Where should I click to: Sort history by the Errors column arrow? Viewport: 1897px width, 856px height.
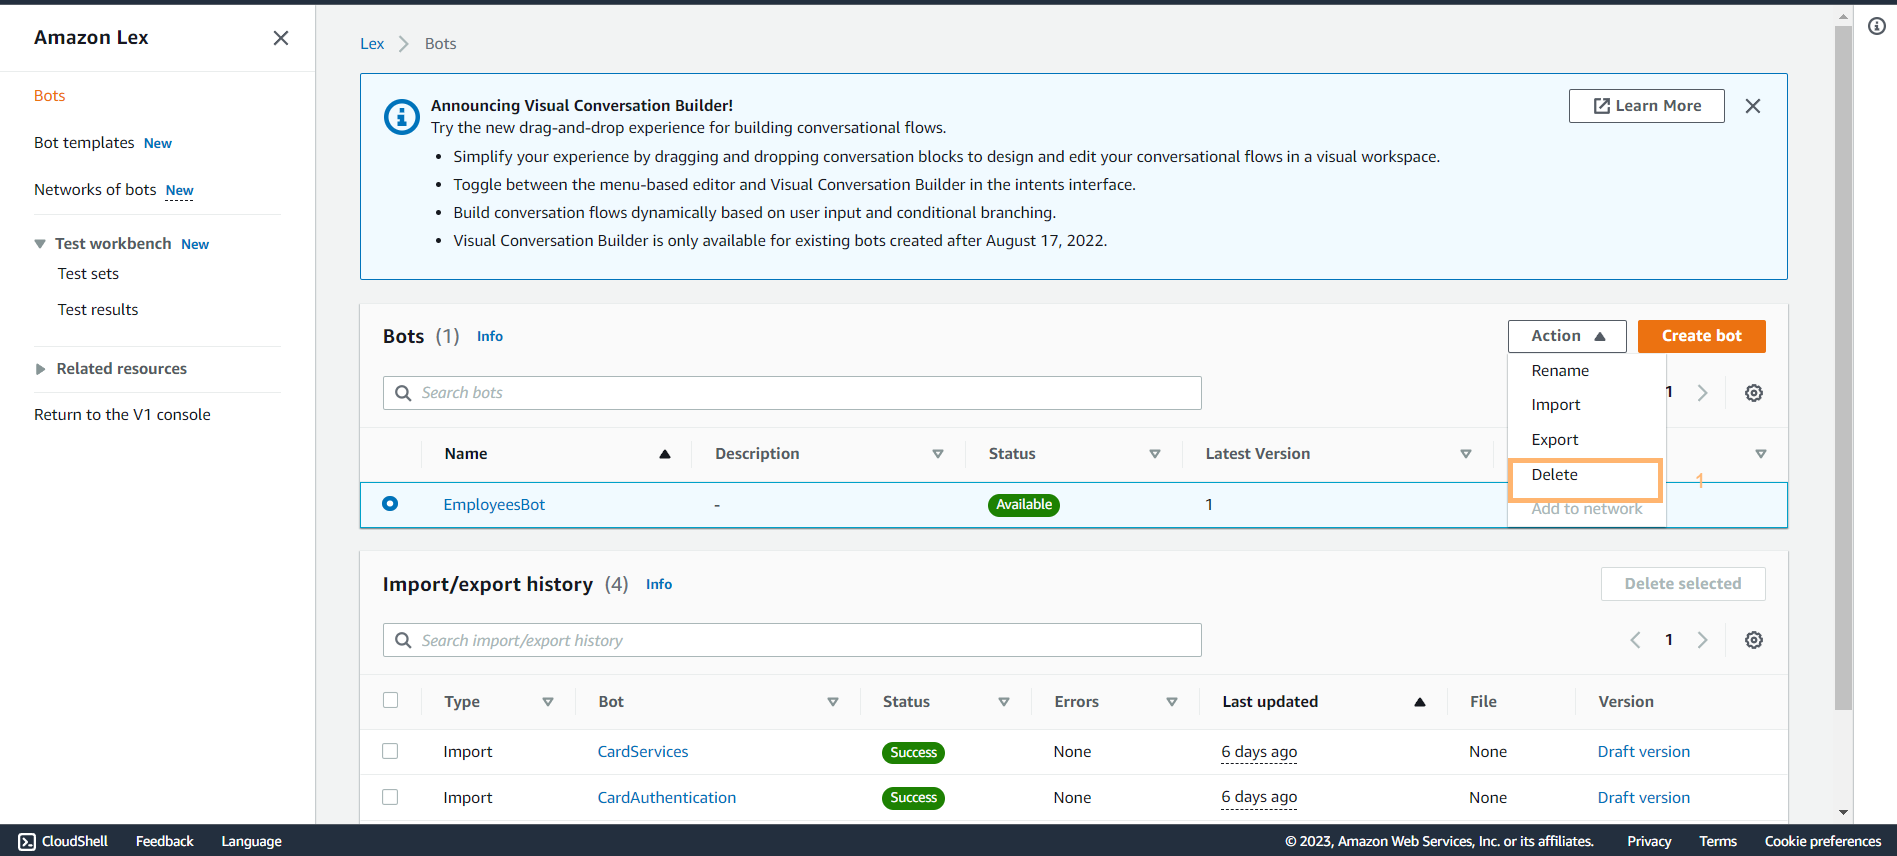1172,702
